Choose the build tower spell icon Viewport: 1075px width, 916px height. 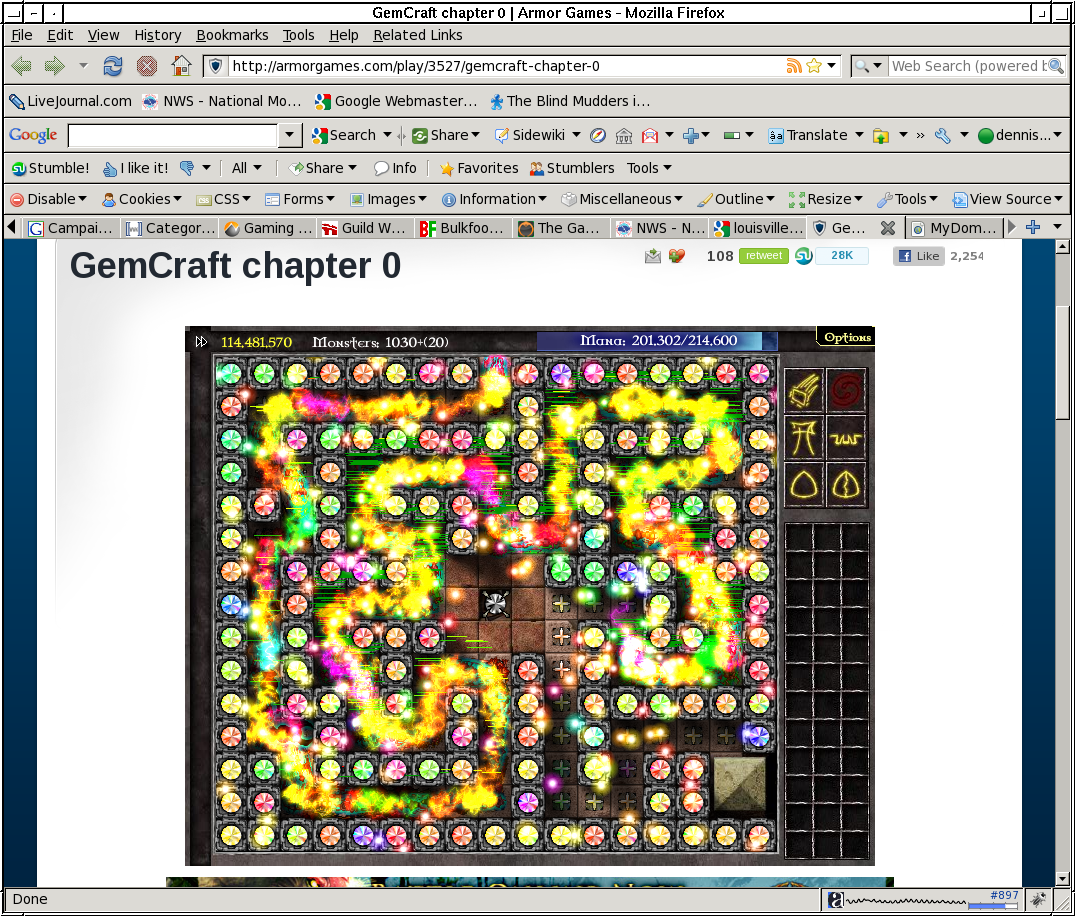tap(804, 437)
